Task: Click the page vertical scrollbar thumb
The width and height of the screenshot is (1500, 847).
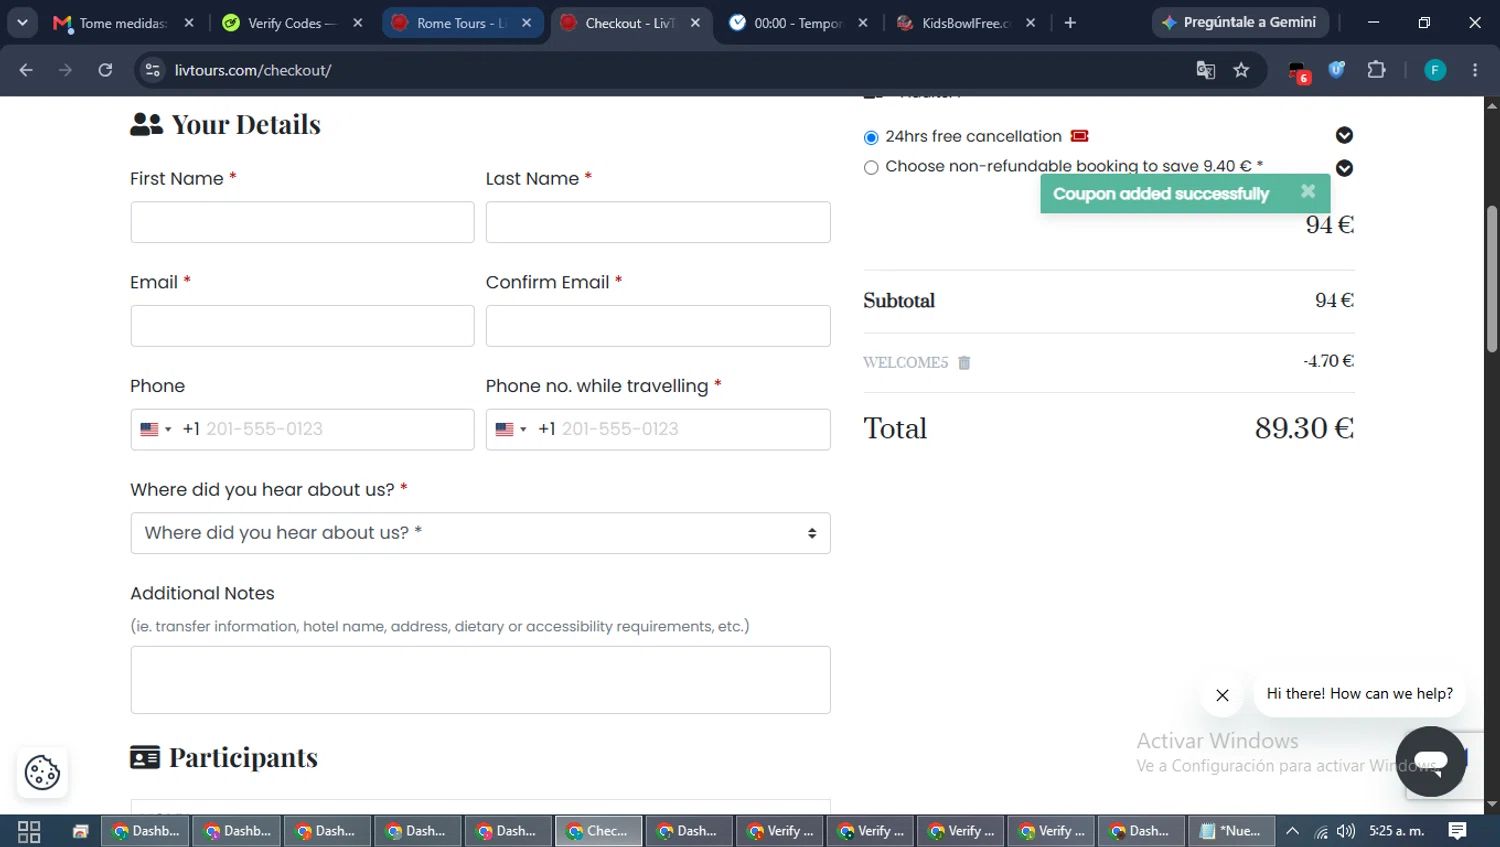Action: tap(1491, 279)
